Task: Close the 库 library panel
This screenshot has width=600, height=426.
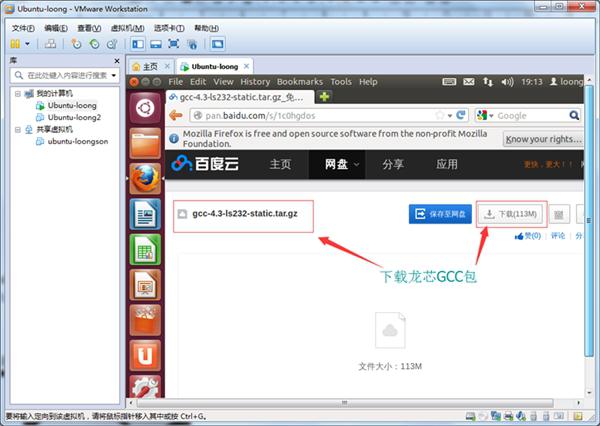Action: [x=117, y=61]
